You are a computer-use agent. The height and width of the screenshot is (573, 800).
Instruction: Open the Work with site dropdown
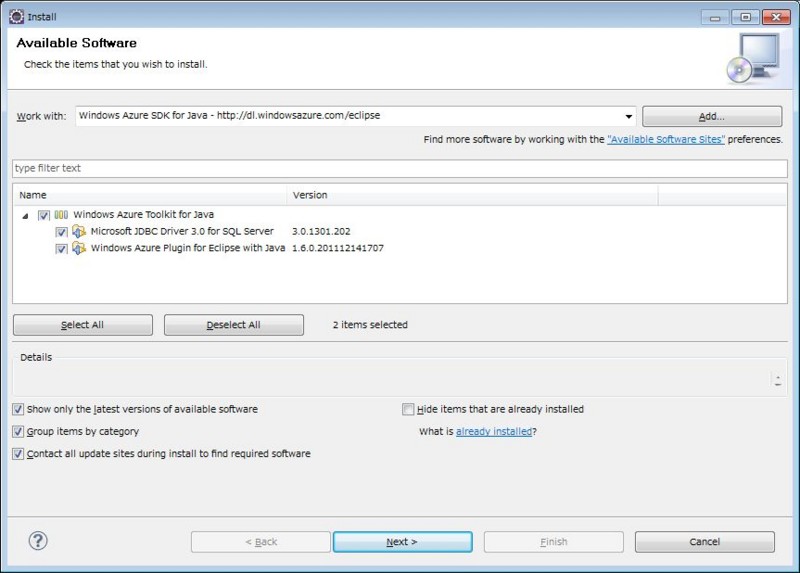click(629, 116)
